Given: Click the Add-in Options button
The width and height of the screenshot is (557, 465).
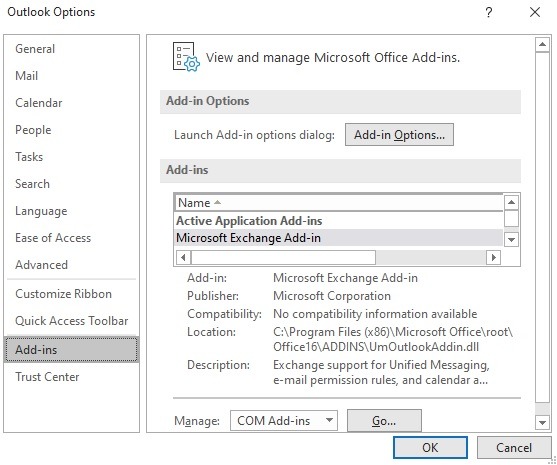Looking at the screenshot, I should pyautogui.click(x=399, y=135).
